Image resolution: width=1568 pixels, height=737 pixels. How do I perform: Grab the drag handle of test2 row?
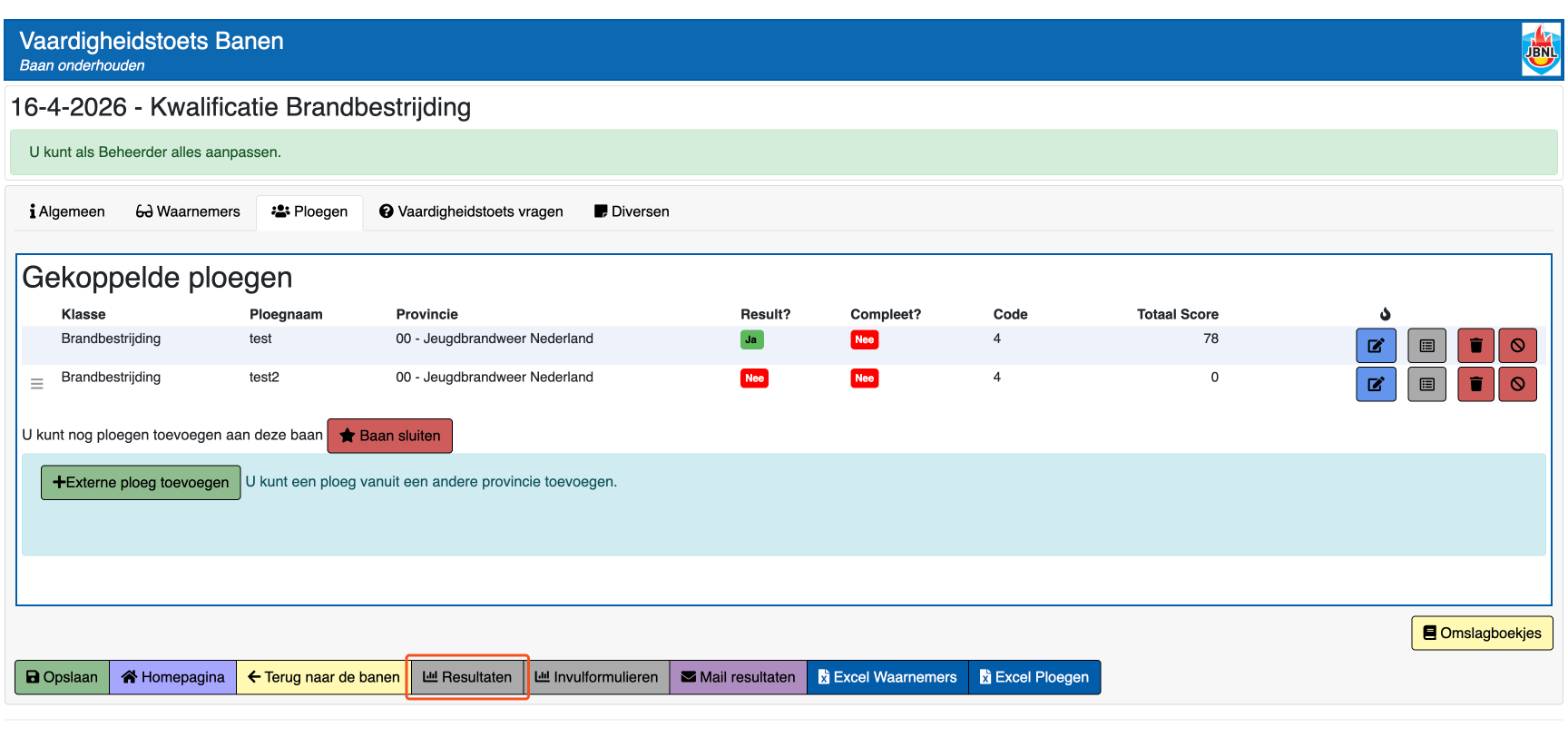pyautogui.click(x=37, y=384)
